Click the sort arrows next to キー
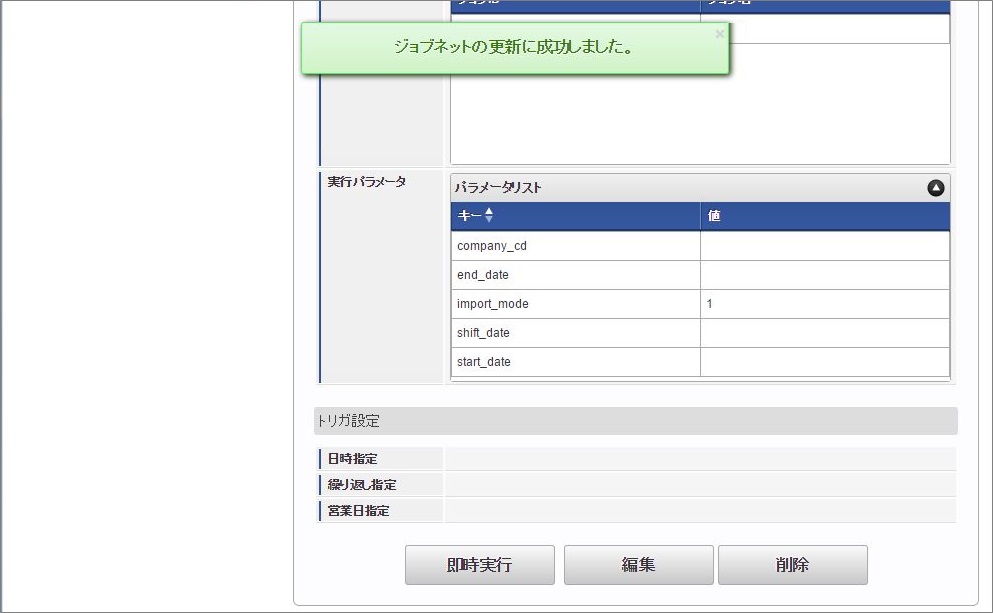 [488, 216]
